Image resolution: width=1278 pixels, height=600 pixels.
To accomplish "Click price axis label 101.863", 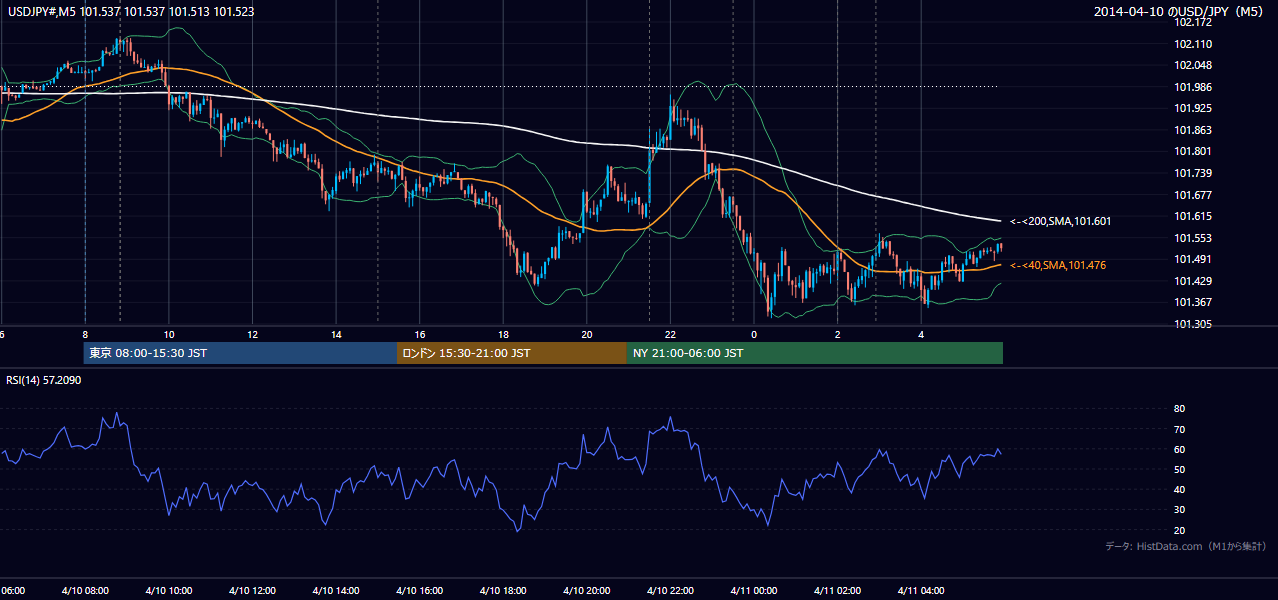I will coord(1193,130).
